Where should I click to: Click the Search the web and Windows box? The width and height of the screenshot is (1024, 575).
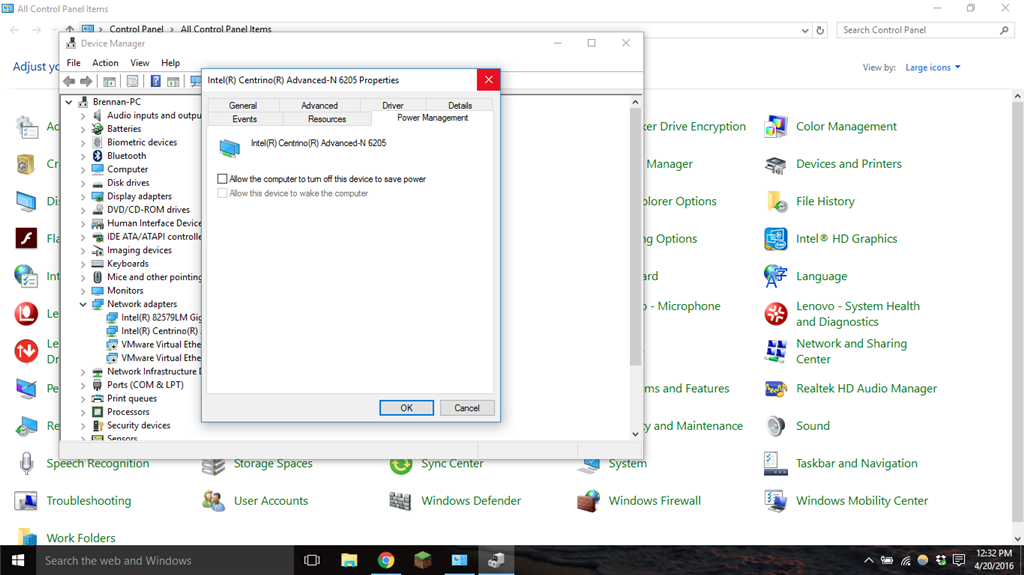[x=163, y=561]
